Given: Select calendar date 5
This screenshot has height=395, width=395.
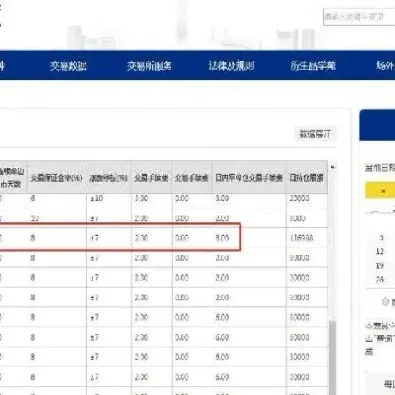Looking at the screenshot, I should (381, 238).
